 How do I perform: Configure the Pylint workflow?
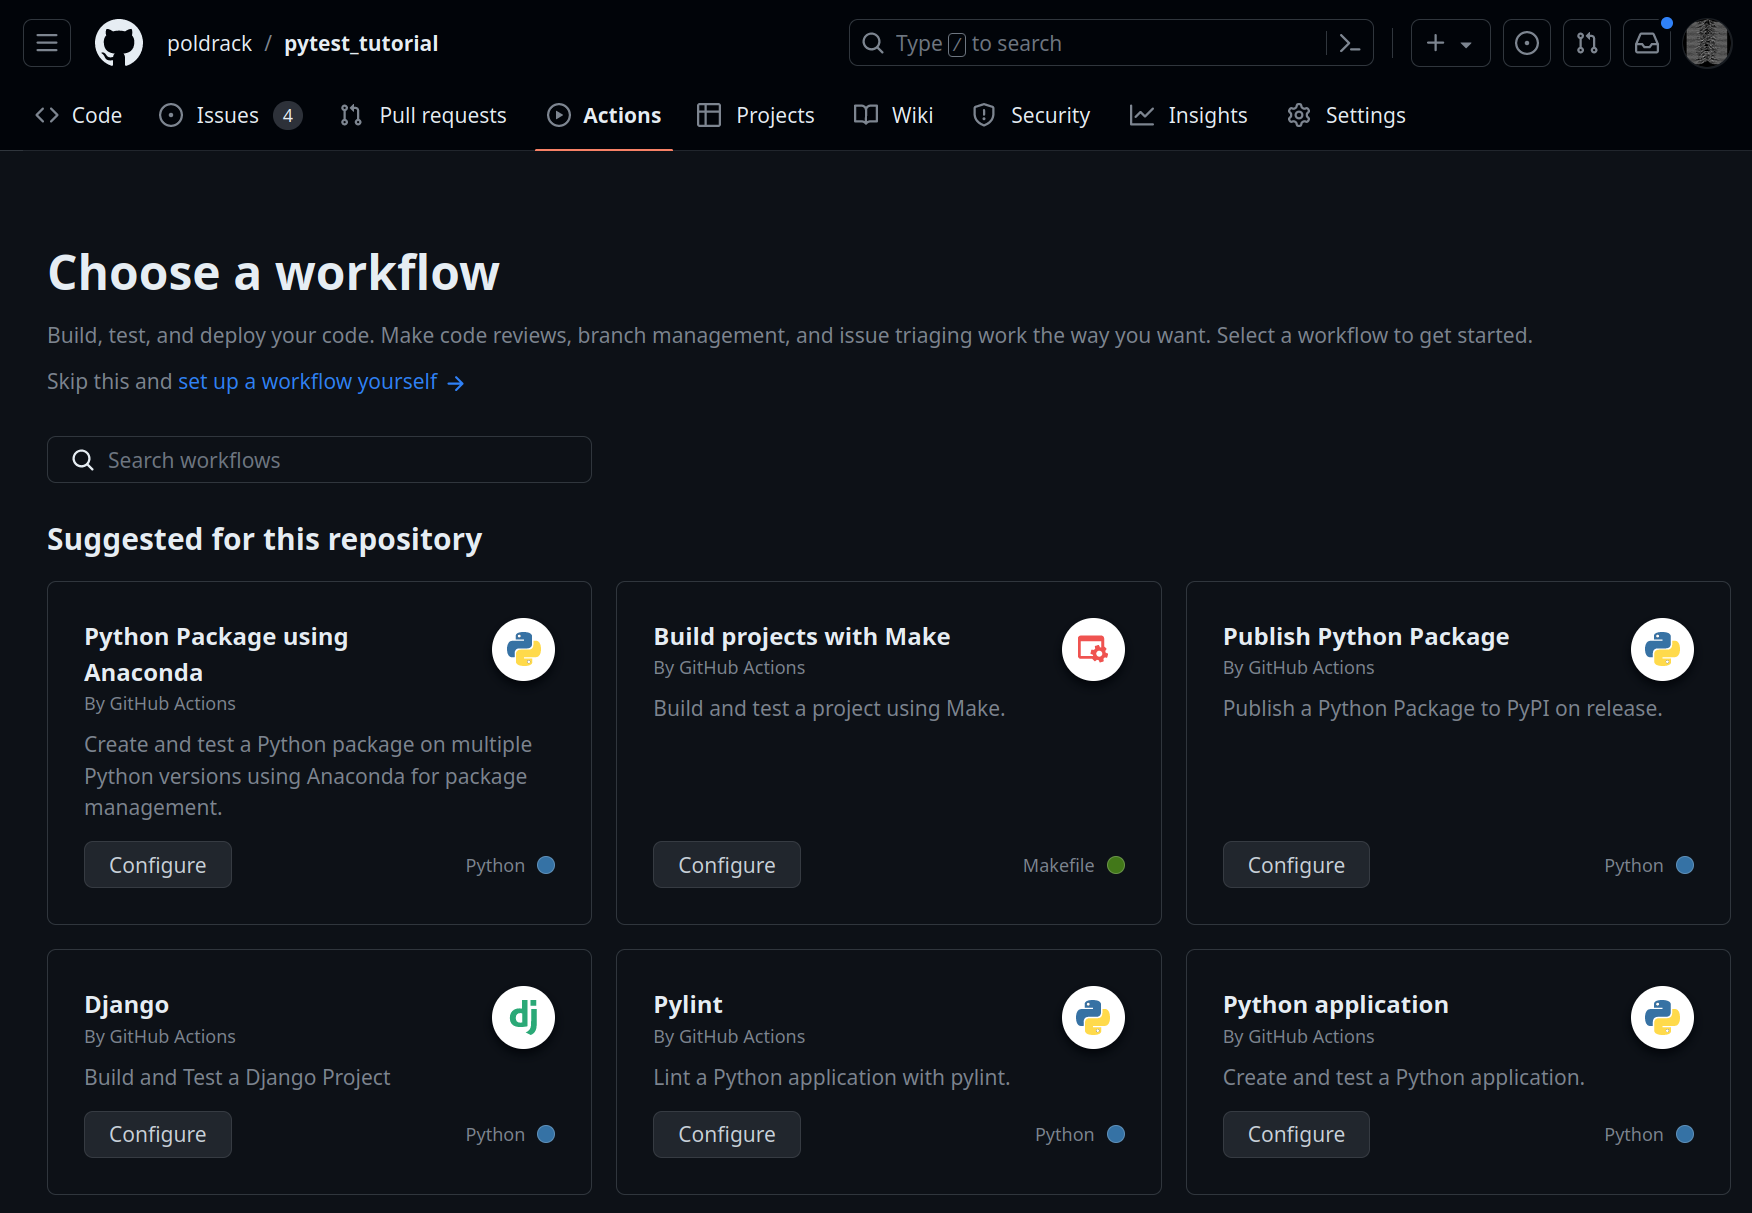[726, 1134]
